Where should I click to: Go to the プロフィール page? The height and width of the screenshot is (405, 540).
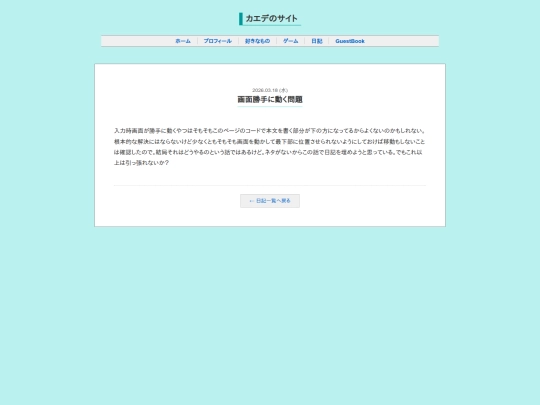tap(217, 41)
